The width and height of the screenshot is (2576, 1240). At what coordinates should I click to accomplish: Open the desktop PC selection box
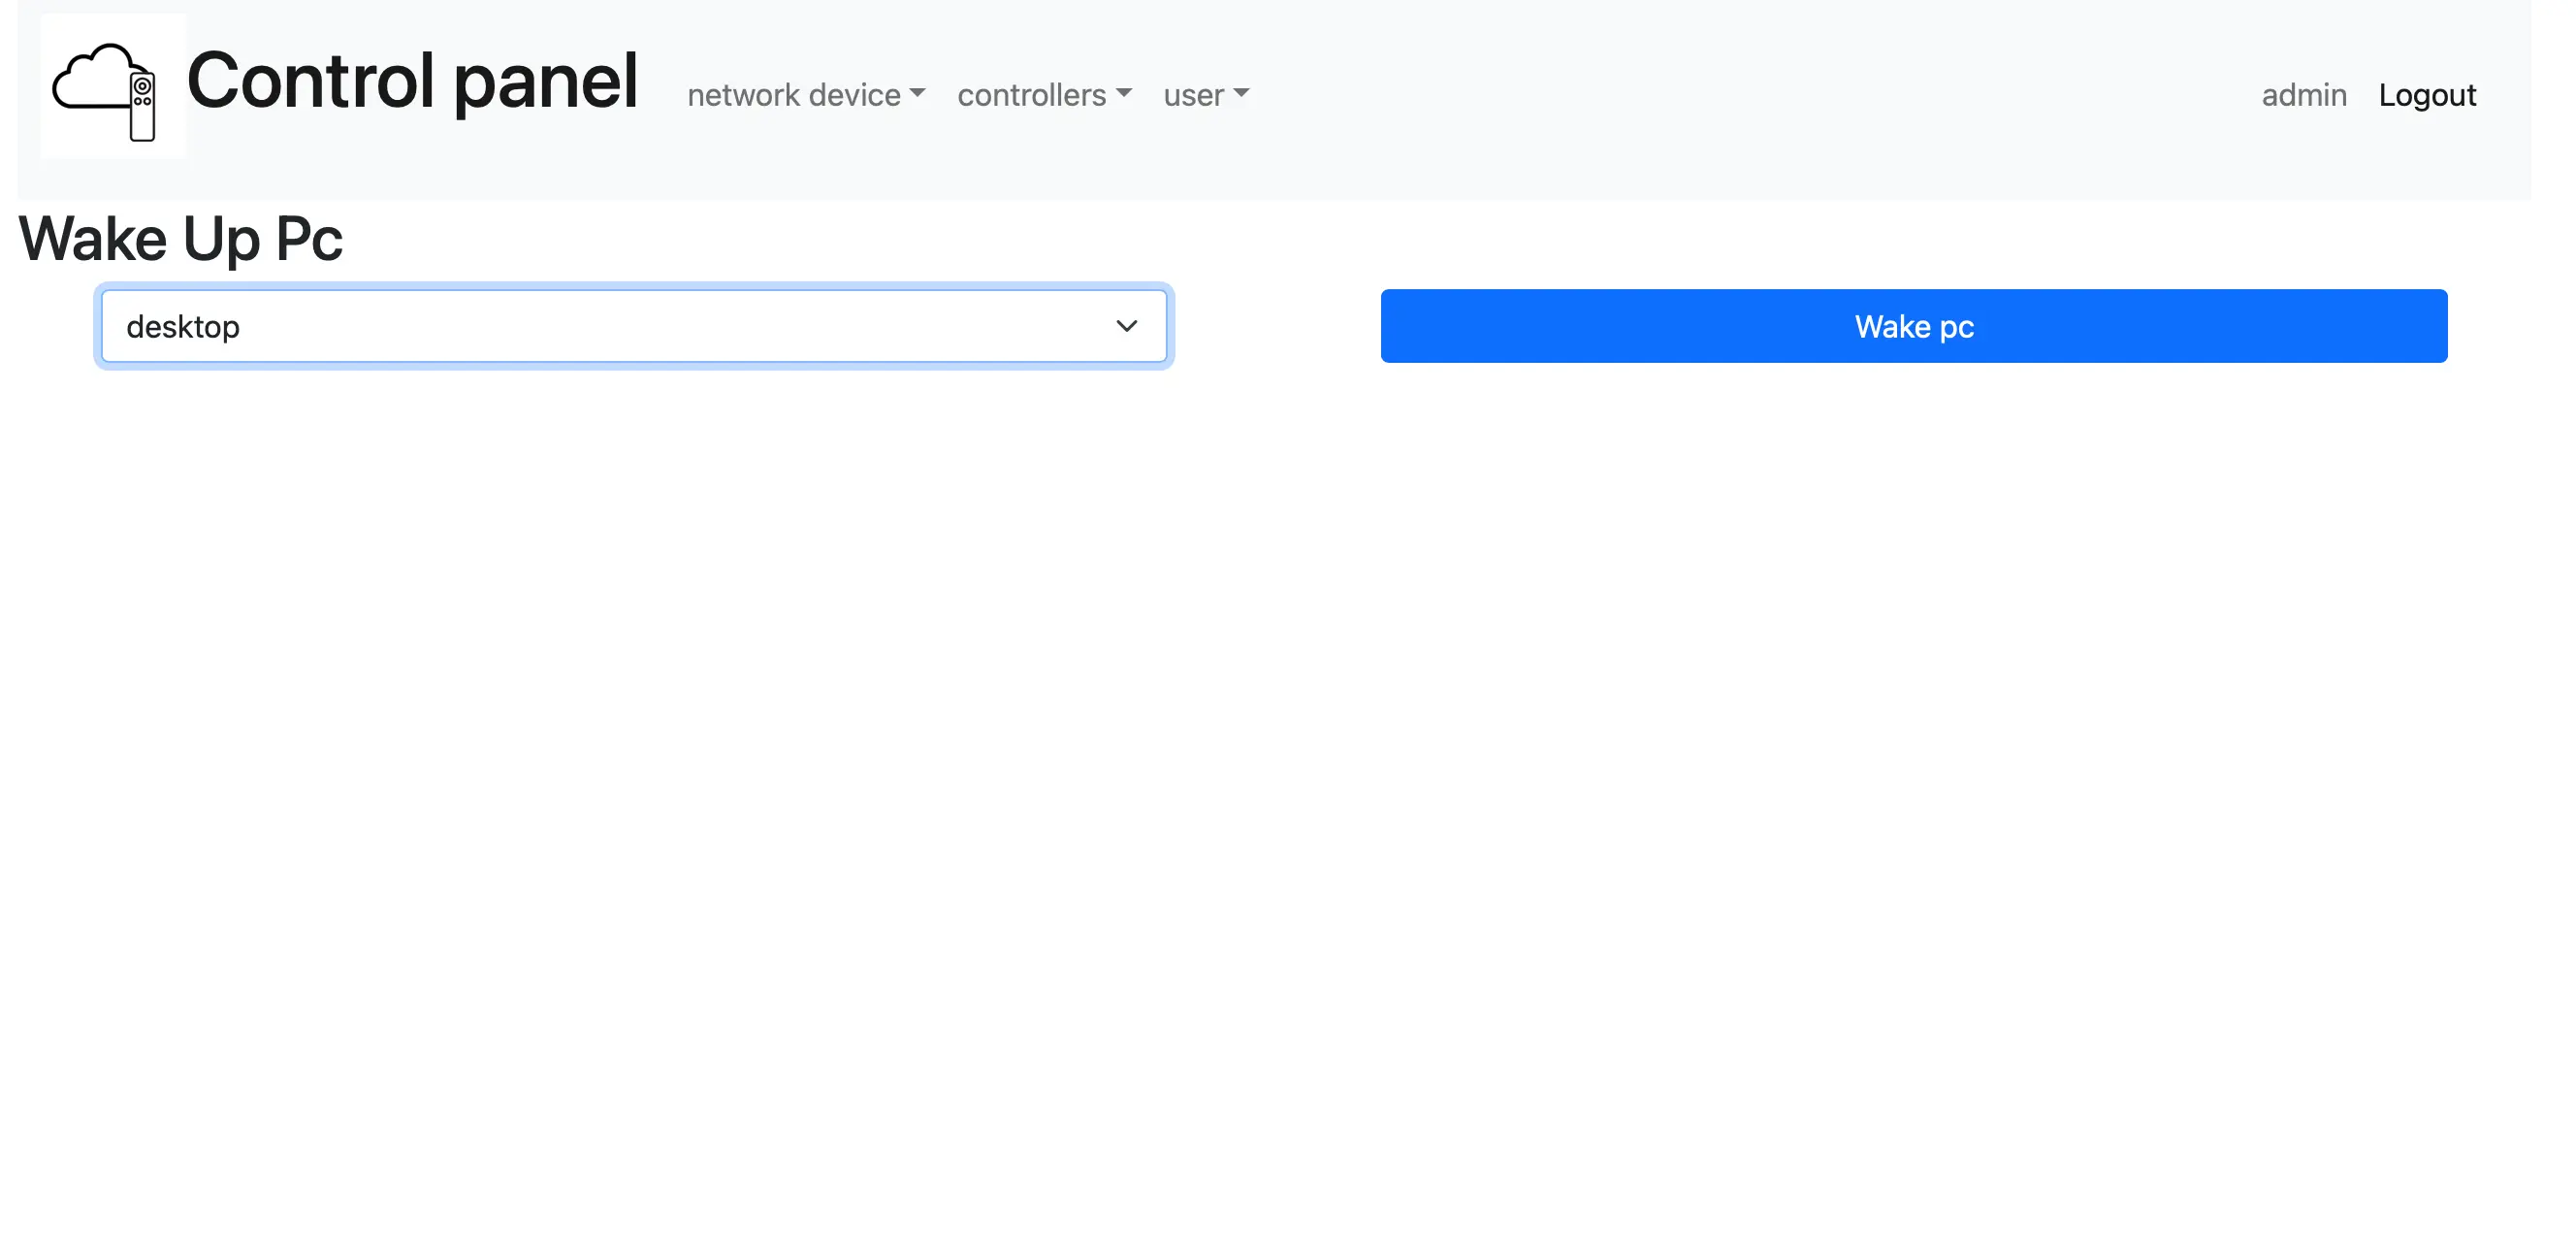[632, 326]
